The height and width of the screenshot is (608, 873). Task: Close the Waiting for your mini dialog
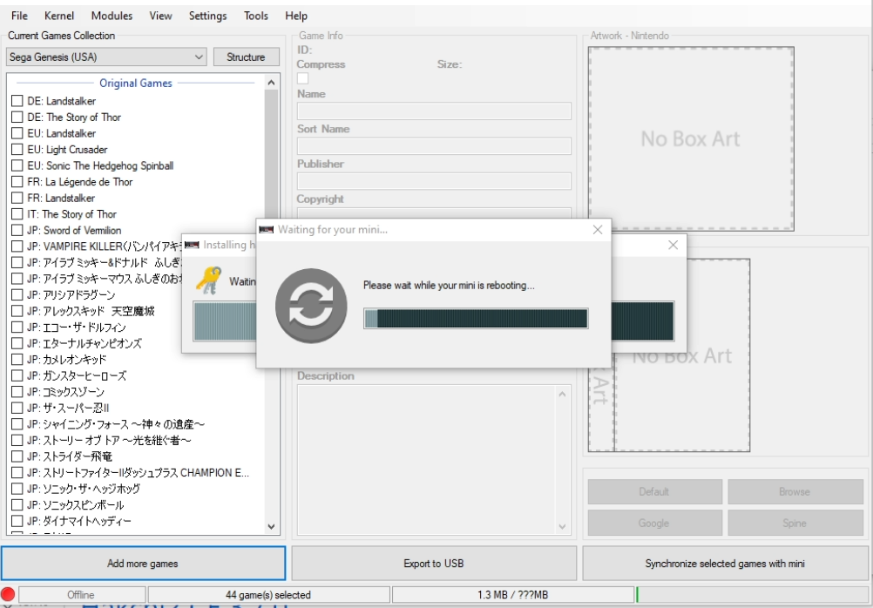click(x=597, y=229)
